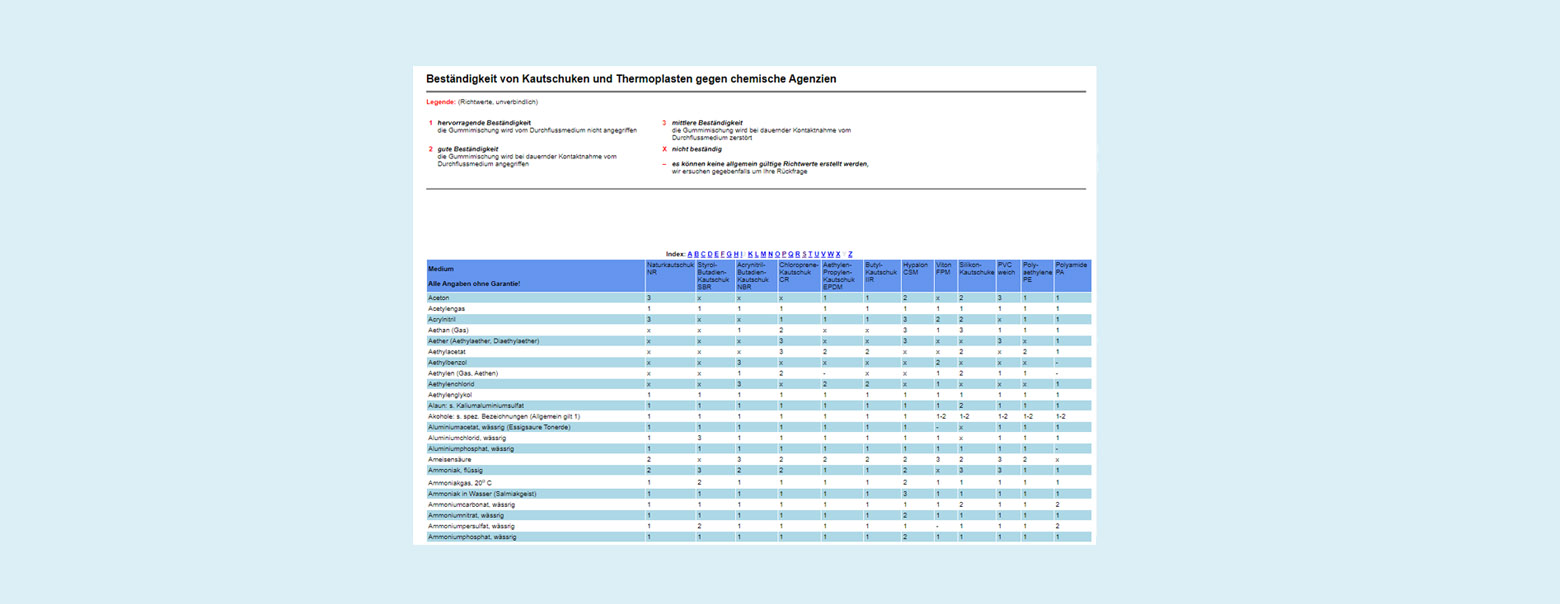Open index letter P section
The image size is (1560, 604).
[x=784, y=254]
